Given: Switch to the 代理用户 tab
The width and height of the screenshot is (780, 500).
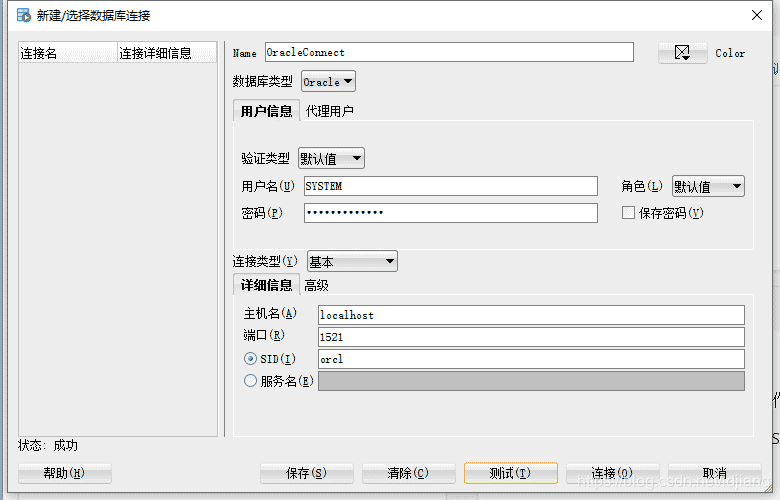Looking at the screenshot, I should click(329, 111).
